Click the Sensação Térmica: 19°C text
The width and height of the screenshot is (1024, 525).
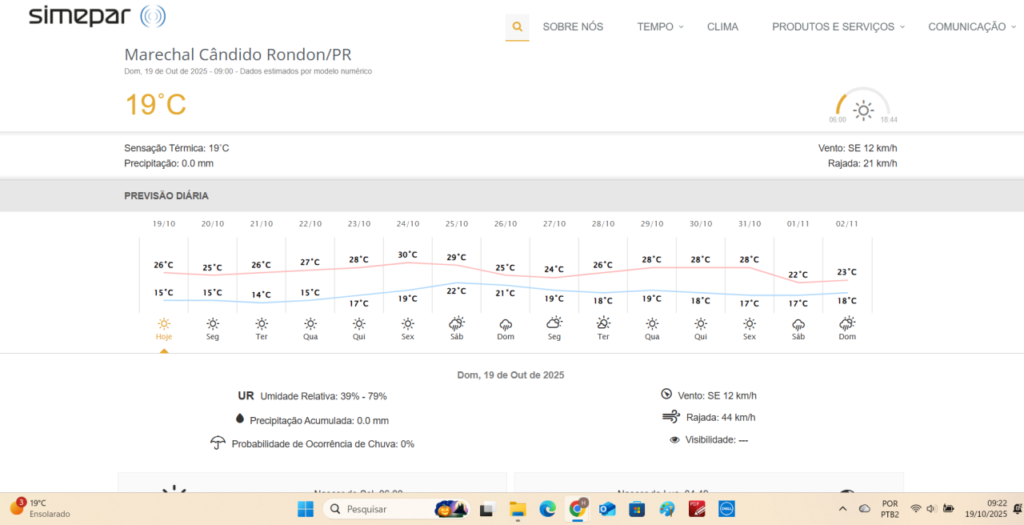tap(176, 148)
